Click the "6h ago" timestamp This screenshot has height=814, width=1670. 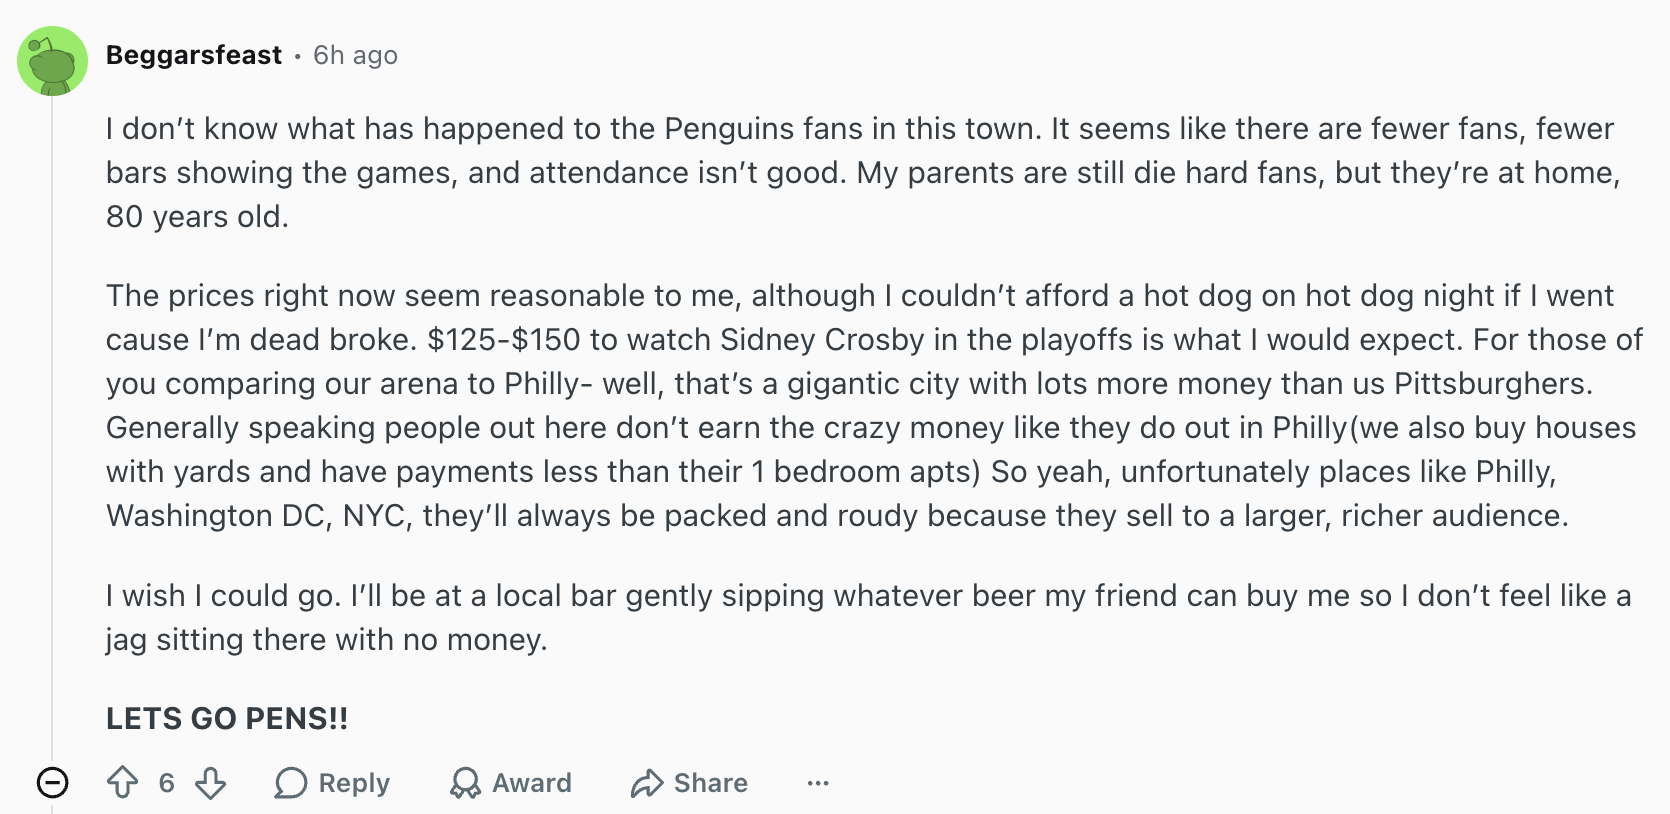(355, 55)
